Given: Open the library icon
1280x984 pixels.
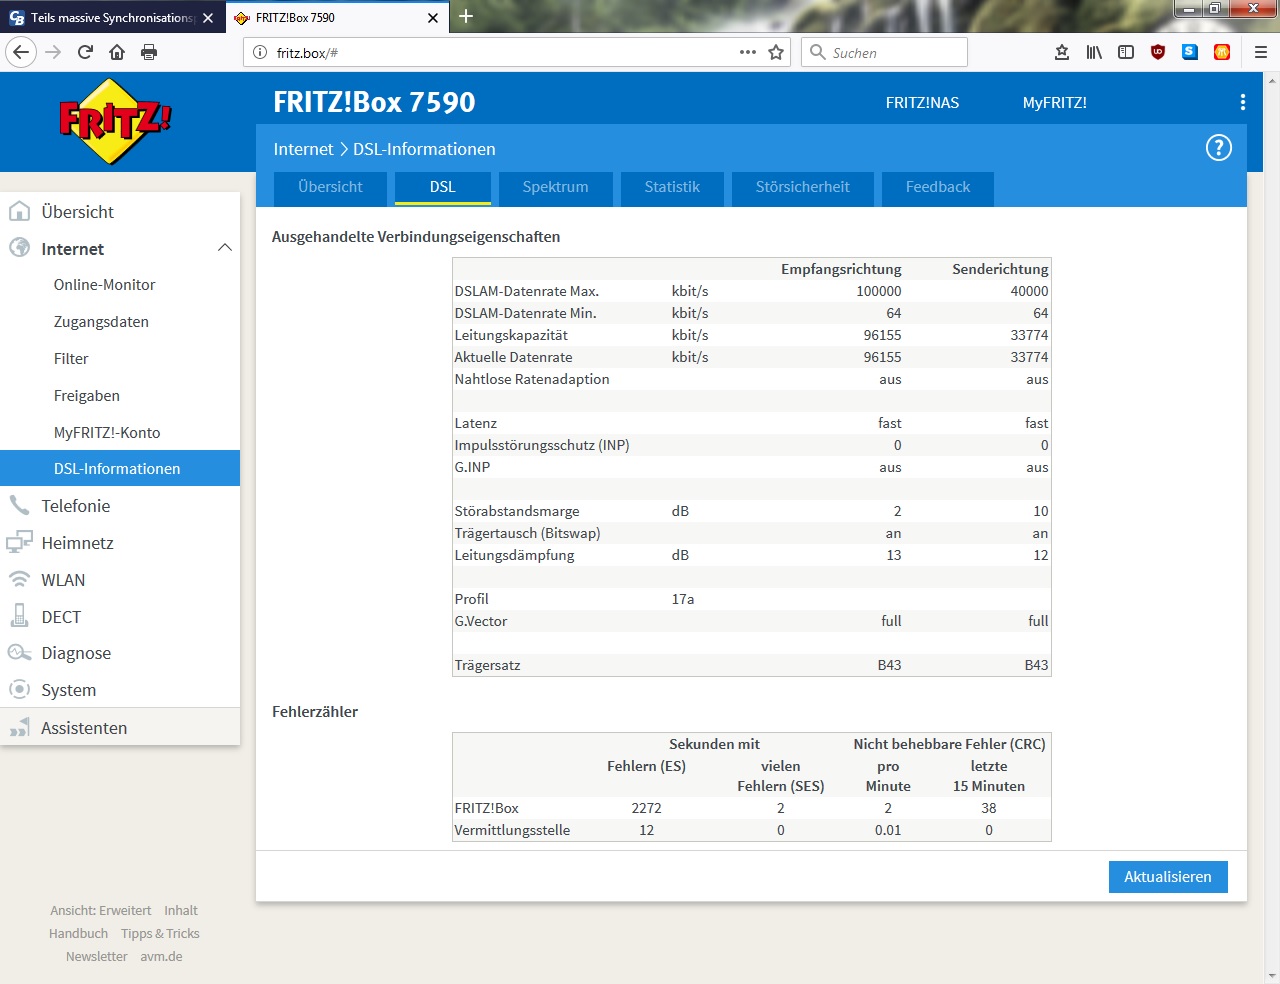Looking at the screenshot, I should (x=1094, y=52).
